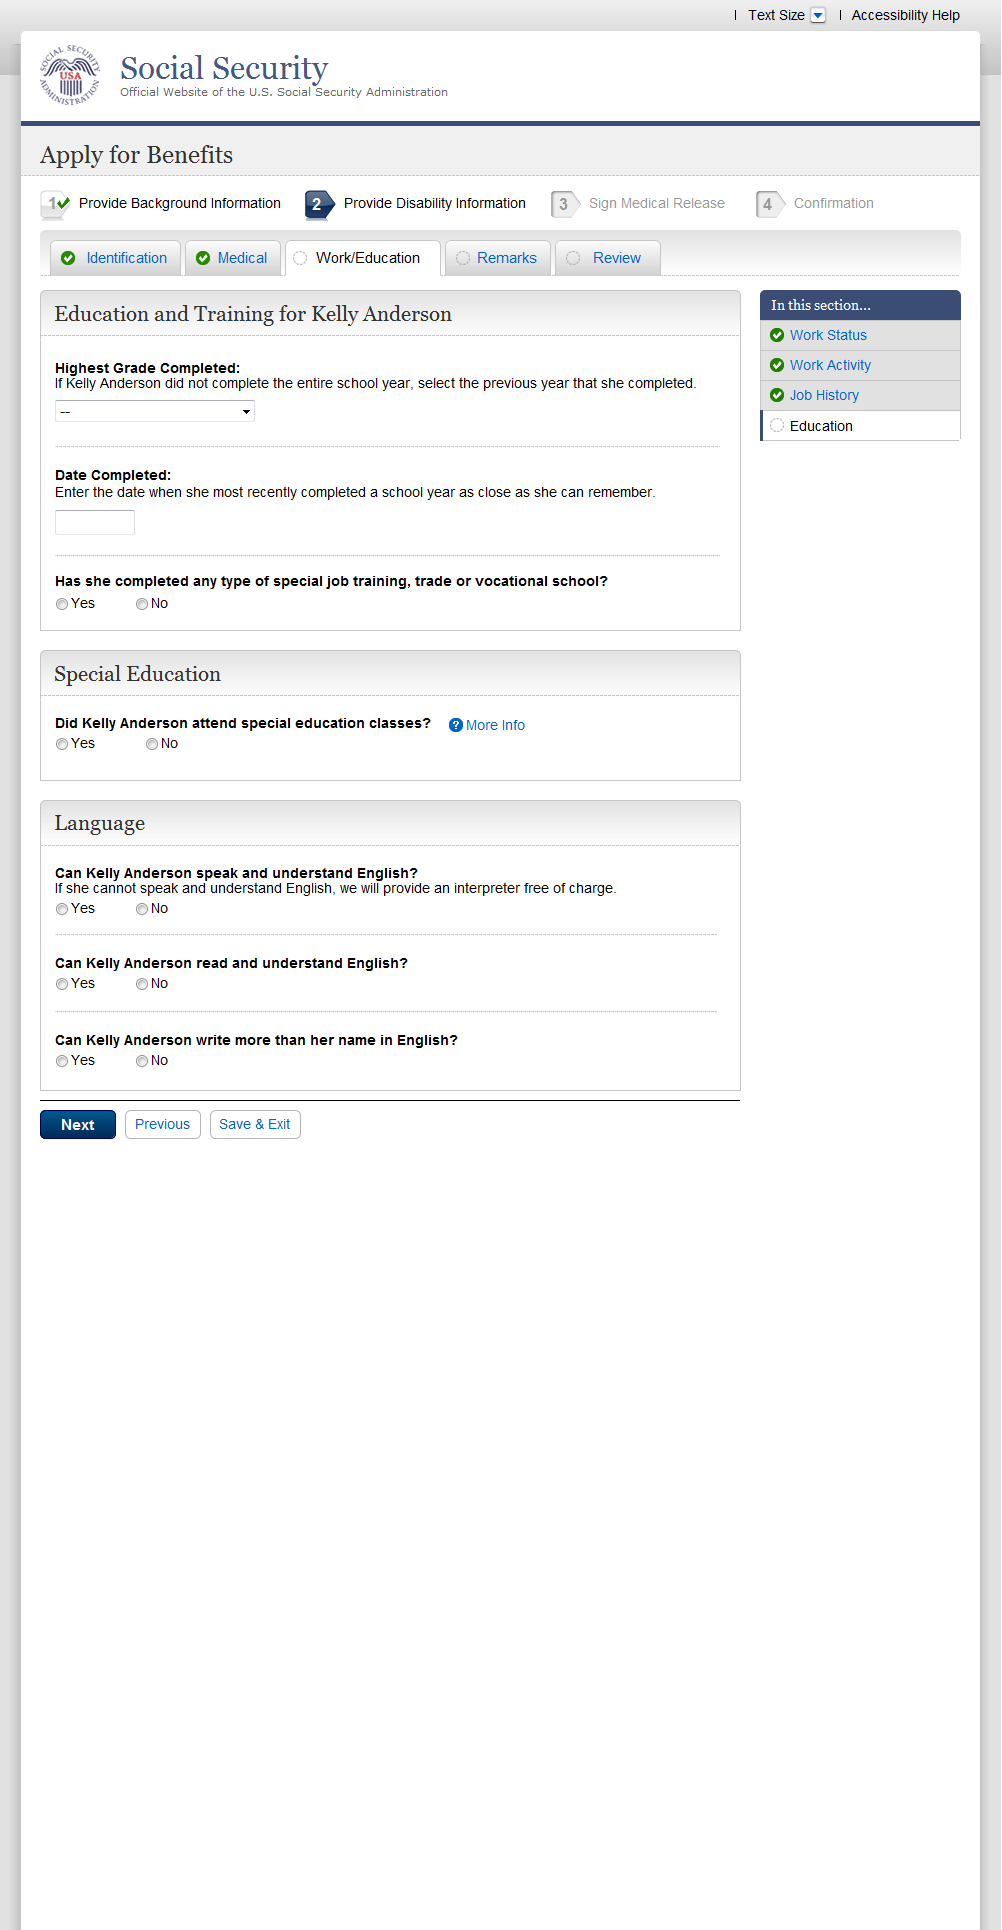Click the step 3 Sign Medical Release badge

pyautogui.click(x=565, y=204)
